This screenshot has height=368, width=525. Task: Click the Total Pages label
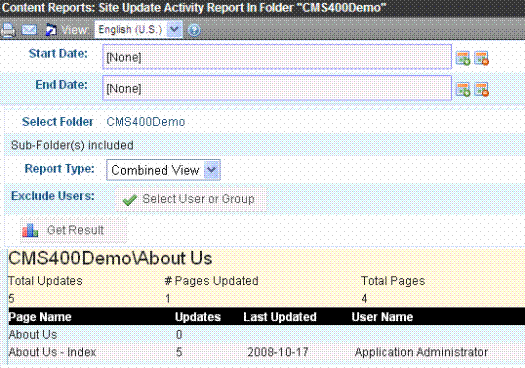[x=393, y=281]
